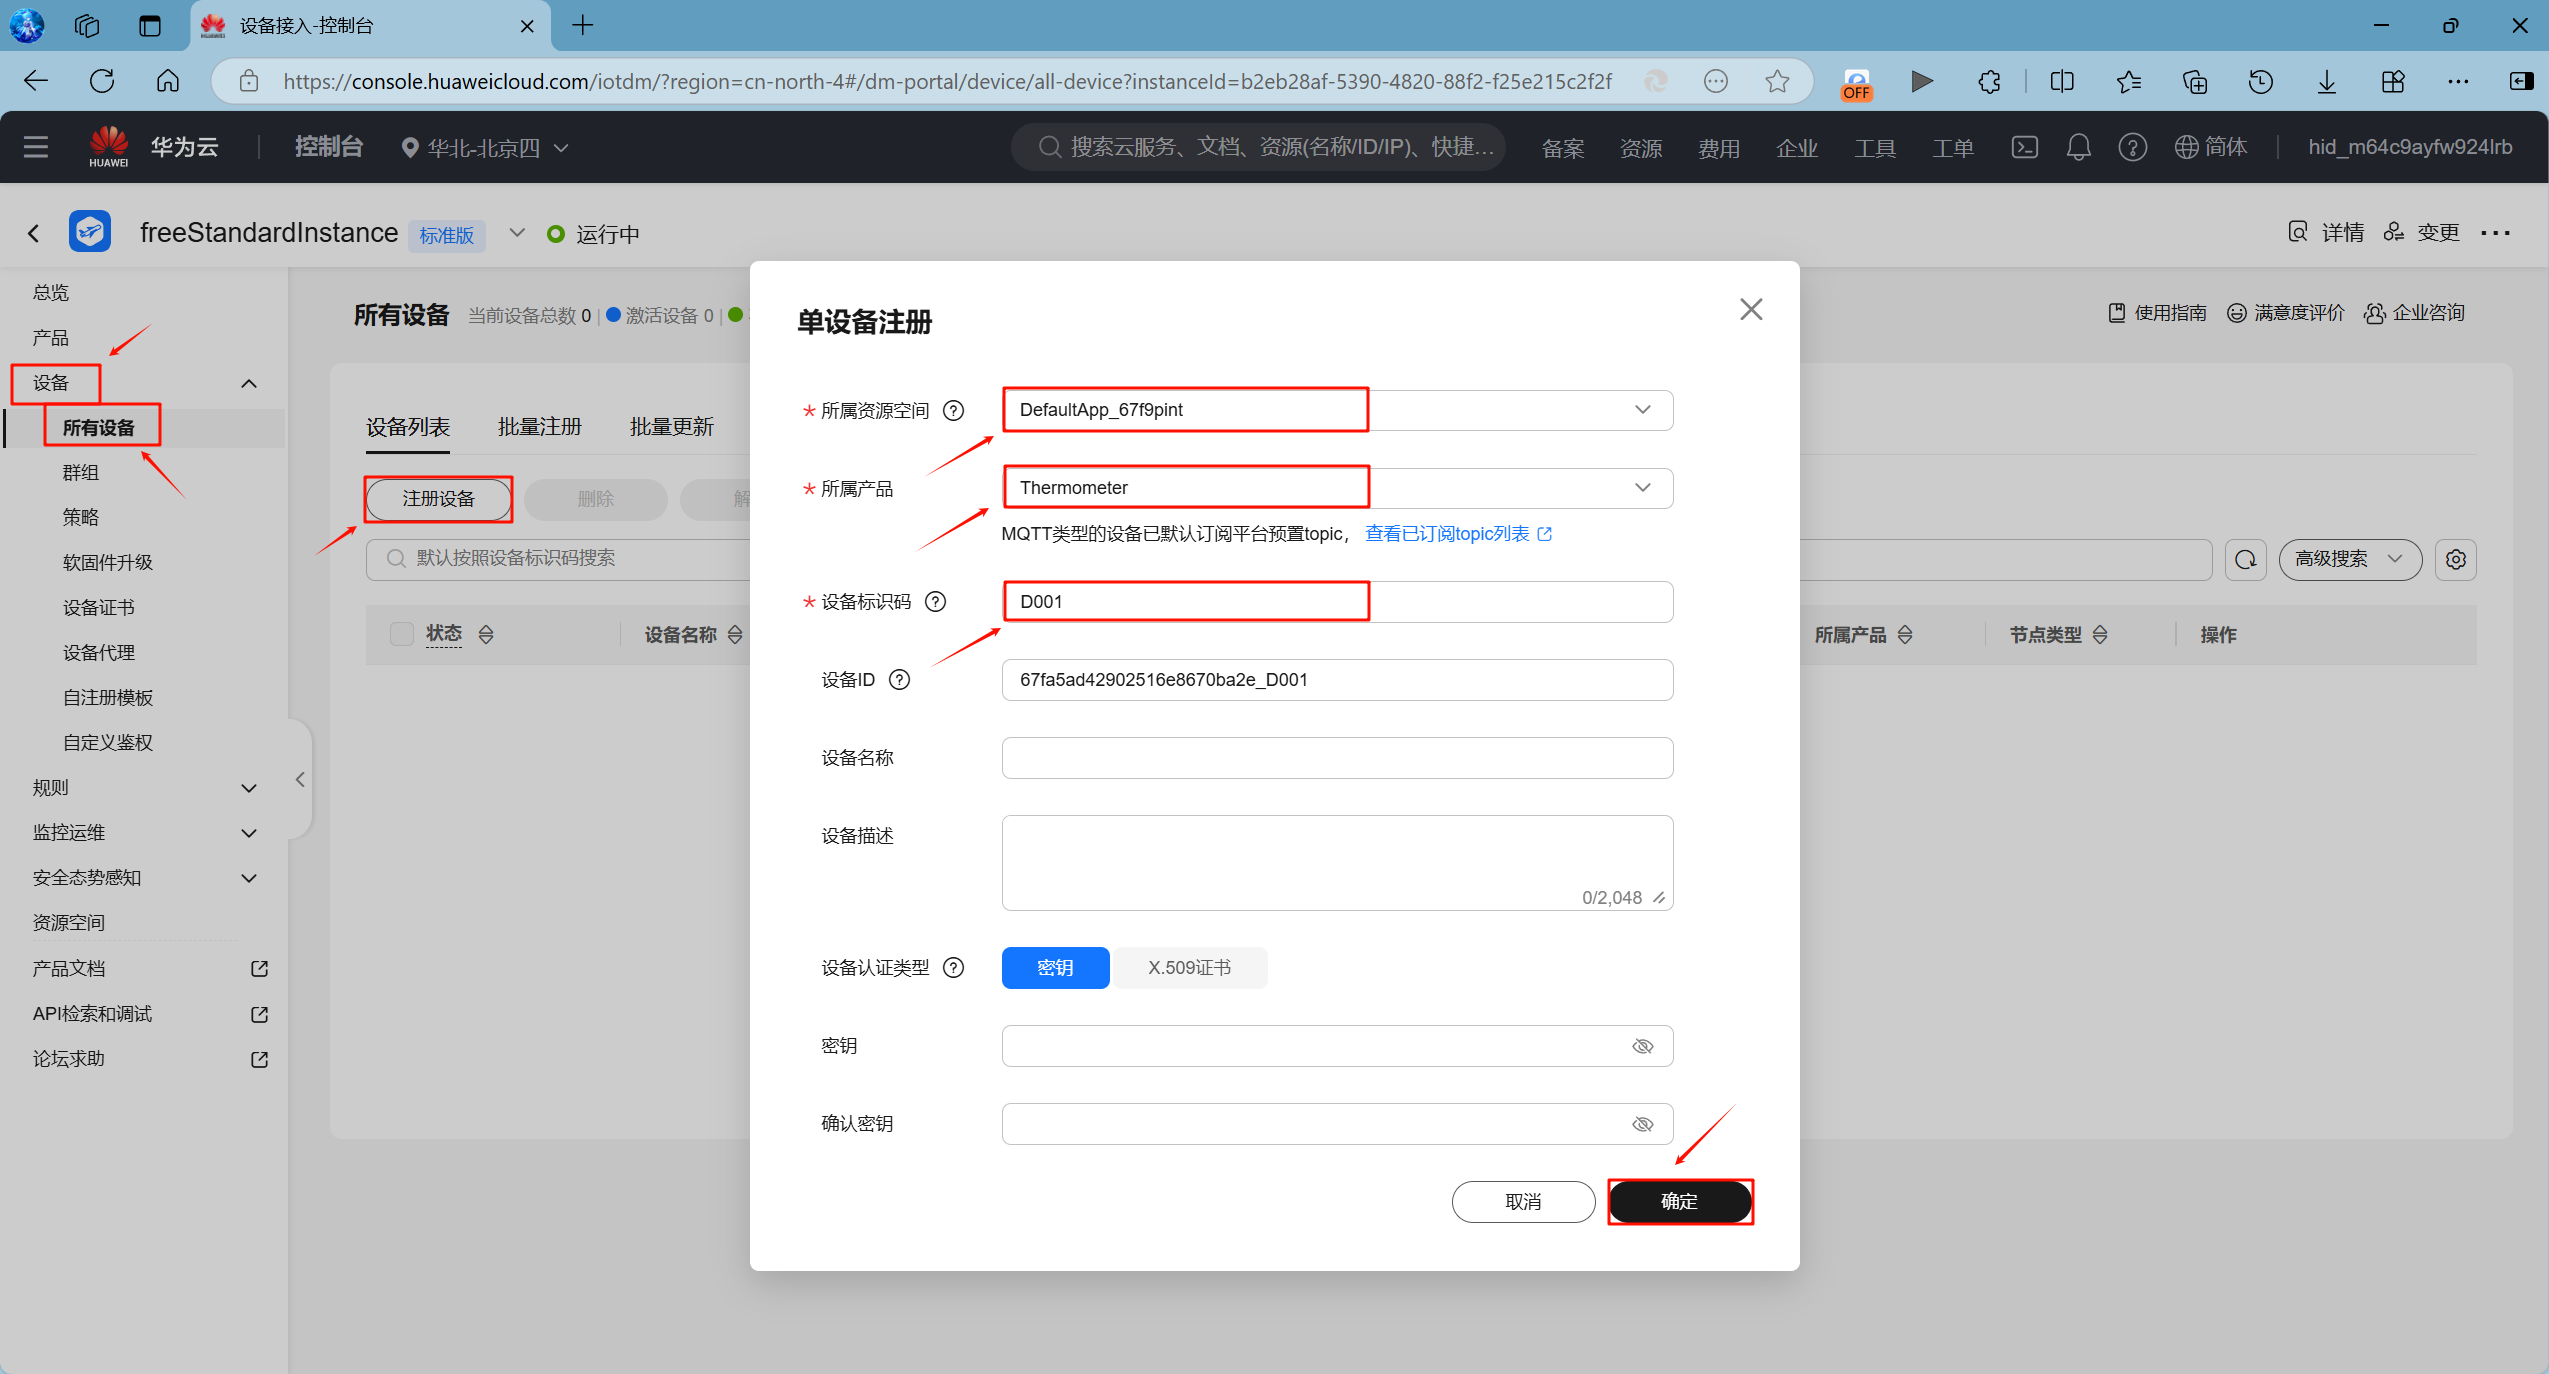Open the search settings gear beside 高级搜索

click(x=2456, y=559)
